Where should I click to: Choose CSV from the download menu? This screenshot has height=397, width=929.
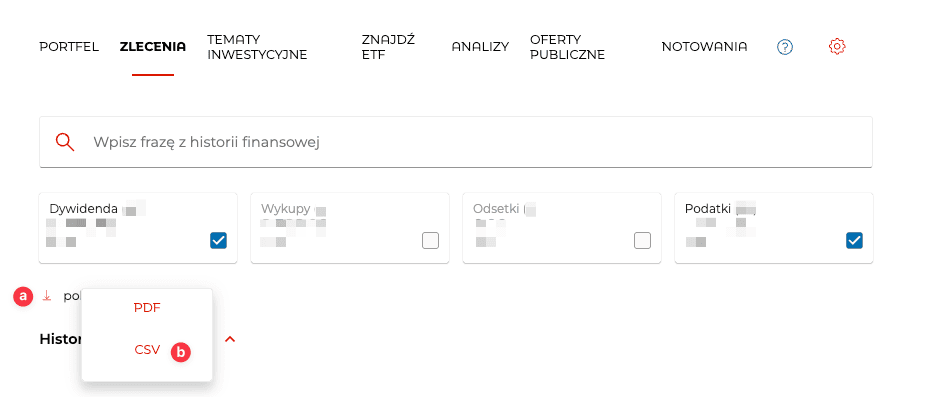pos(147,350)
